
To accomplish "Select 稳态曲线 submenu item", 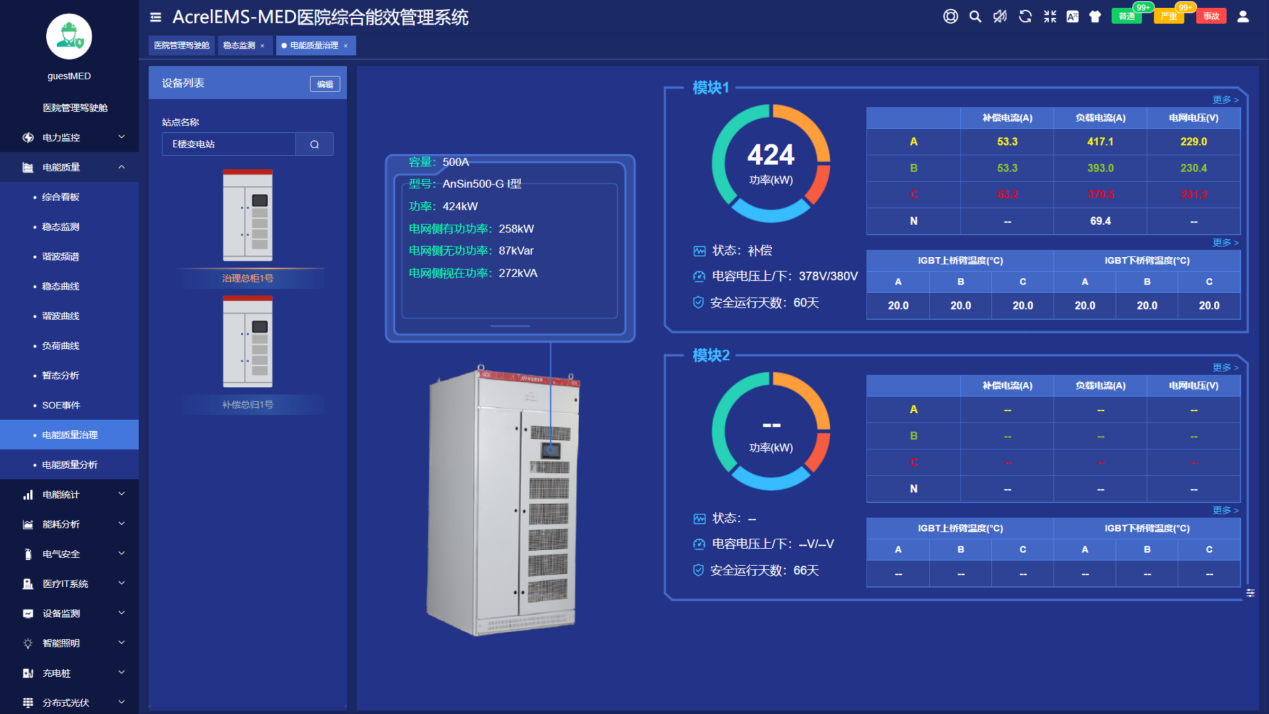I will [x=69, y=286].
